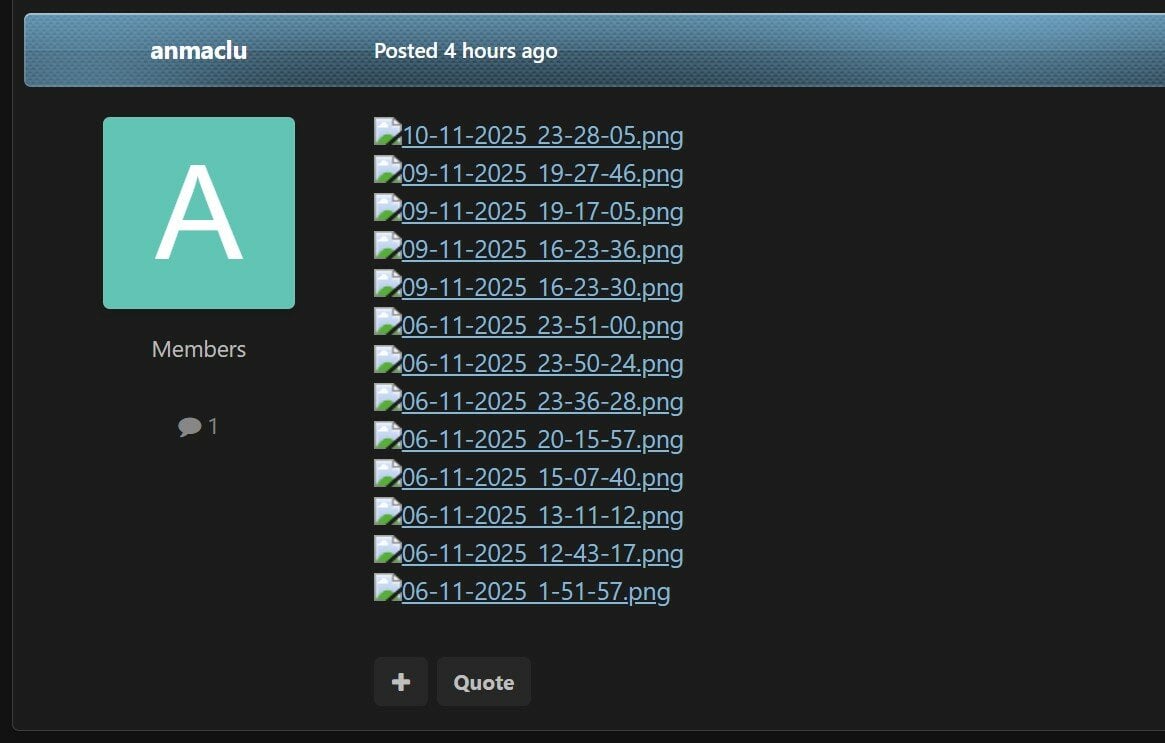Click the Quote button

(x=484, y=681)
